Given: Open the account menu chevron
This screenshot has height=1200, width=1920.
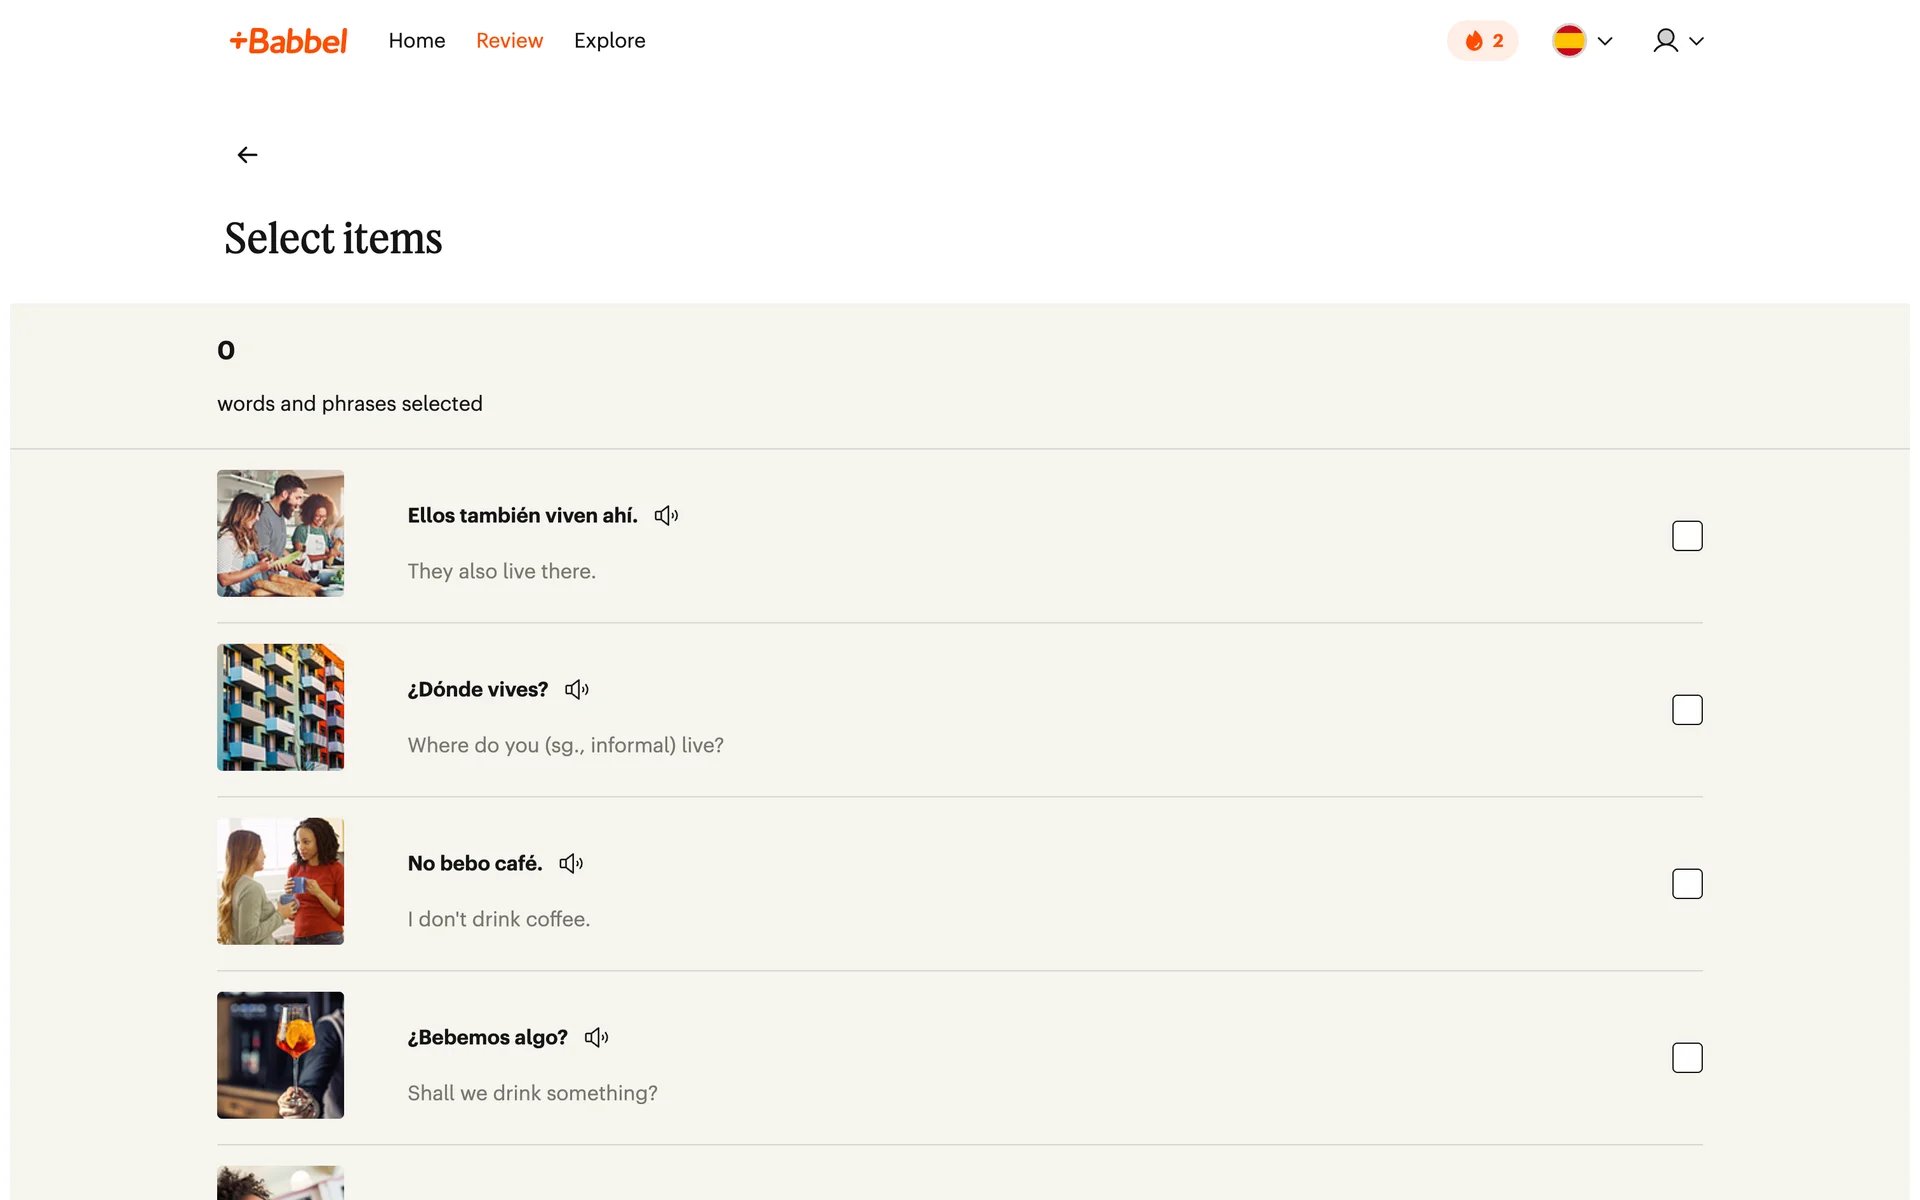Looking at the screenshot, I should (x=1697, y=41).
